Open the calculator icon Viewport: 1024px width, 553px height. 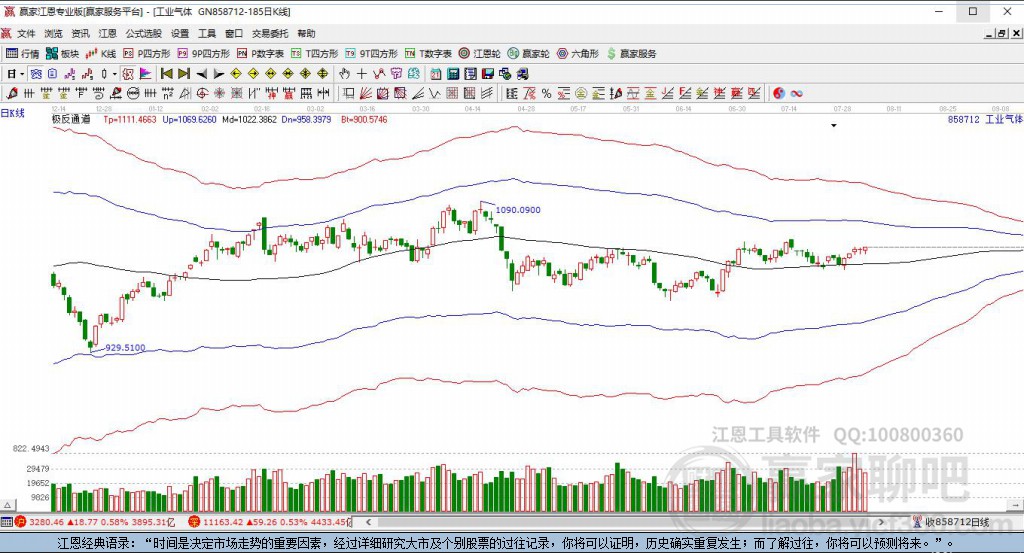tap(453, 74)
